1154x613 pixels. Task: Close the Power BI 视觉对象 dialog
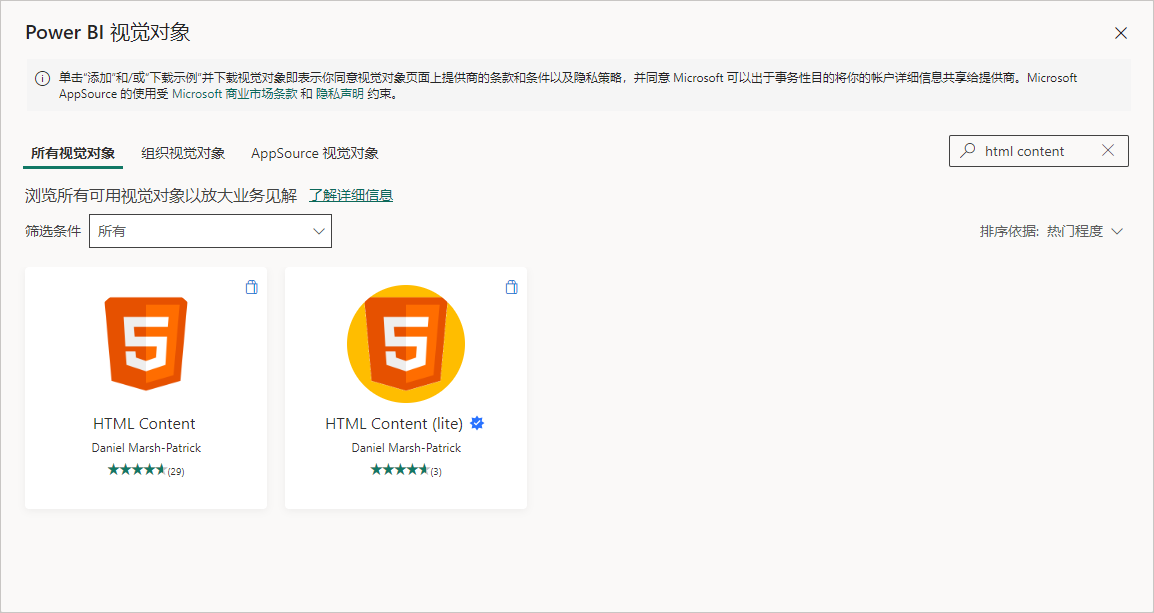point(1121,33)
